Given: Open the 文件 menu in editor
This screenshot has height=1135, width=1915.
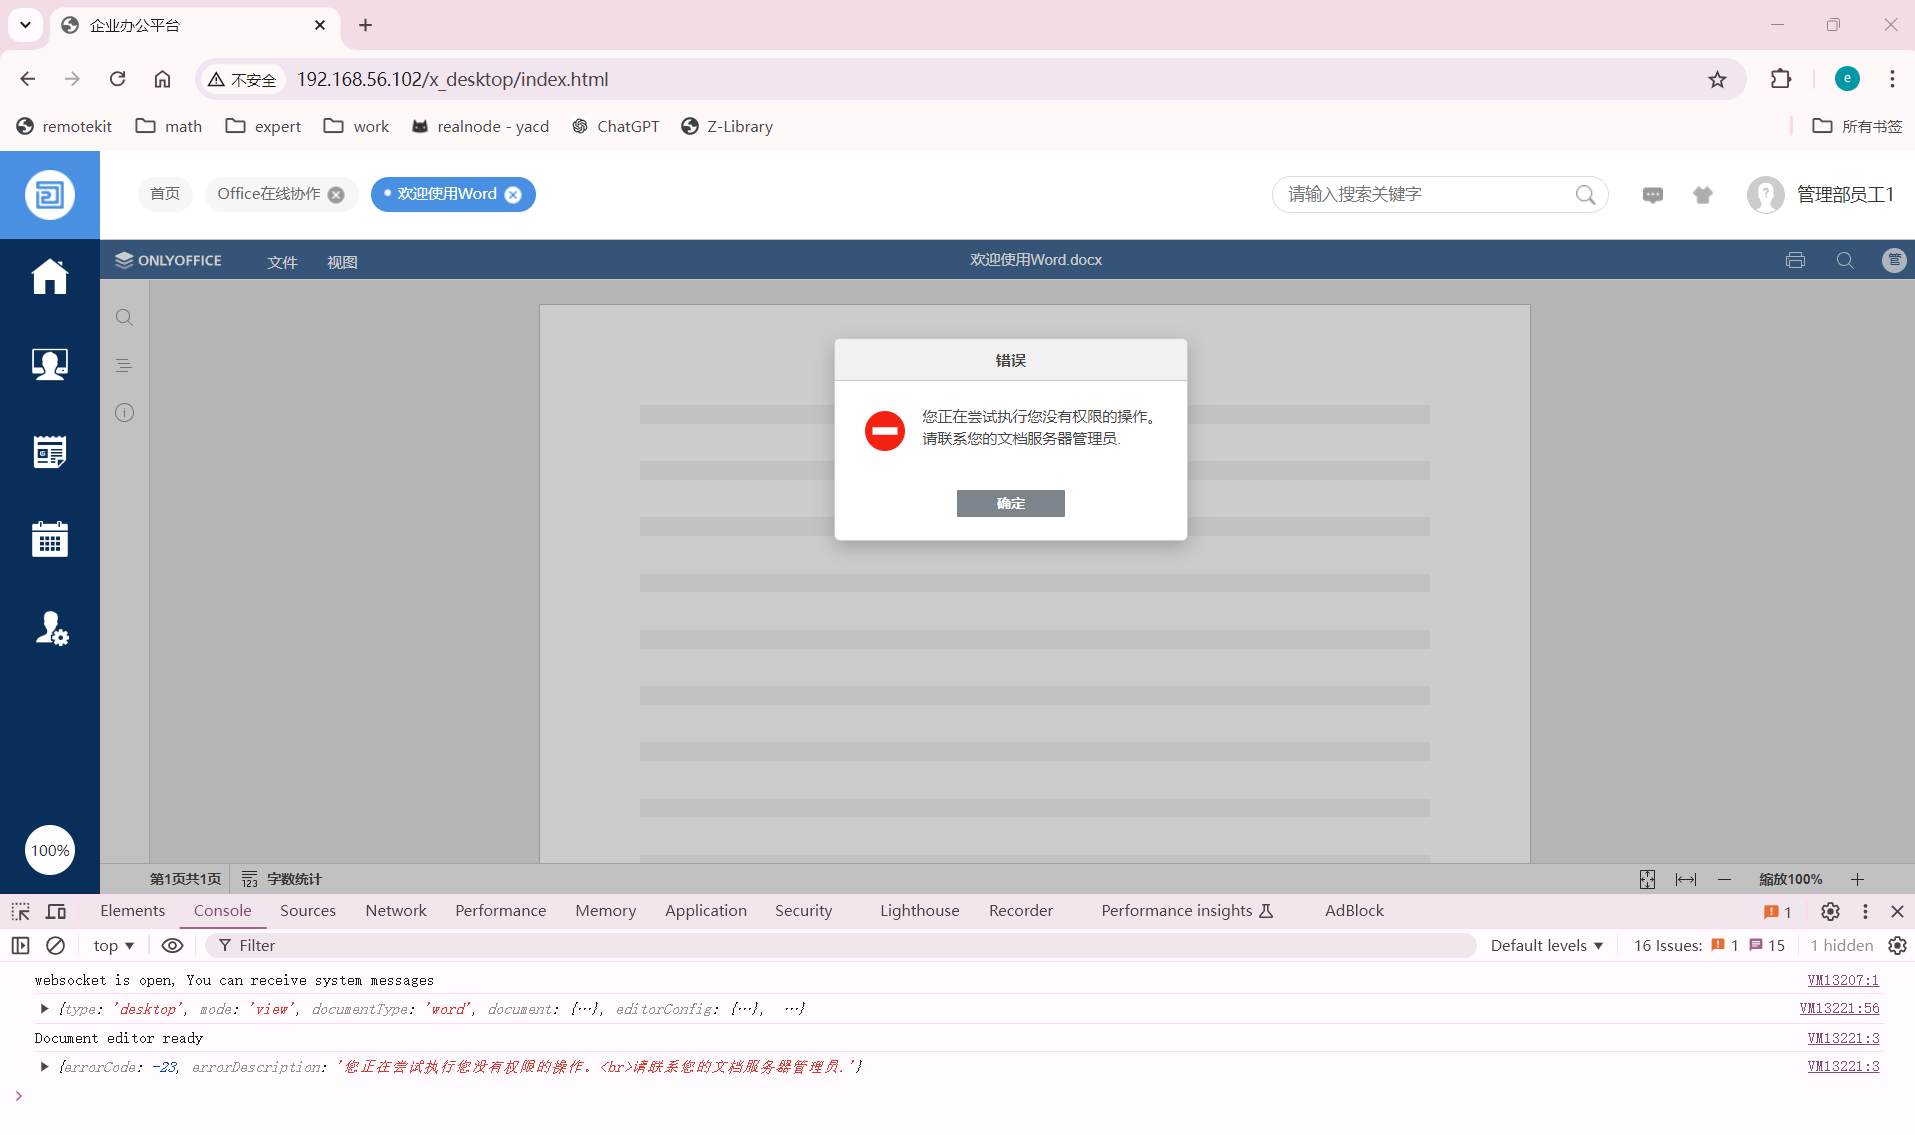Looking at the screenshot, I should 282,262.
